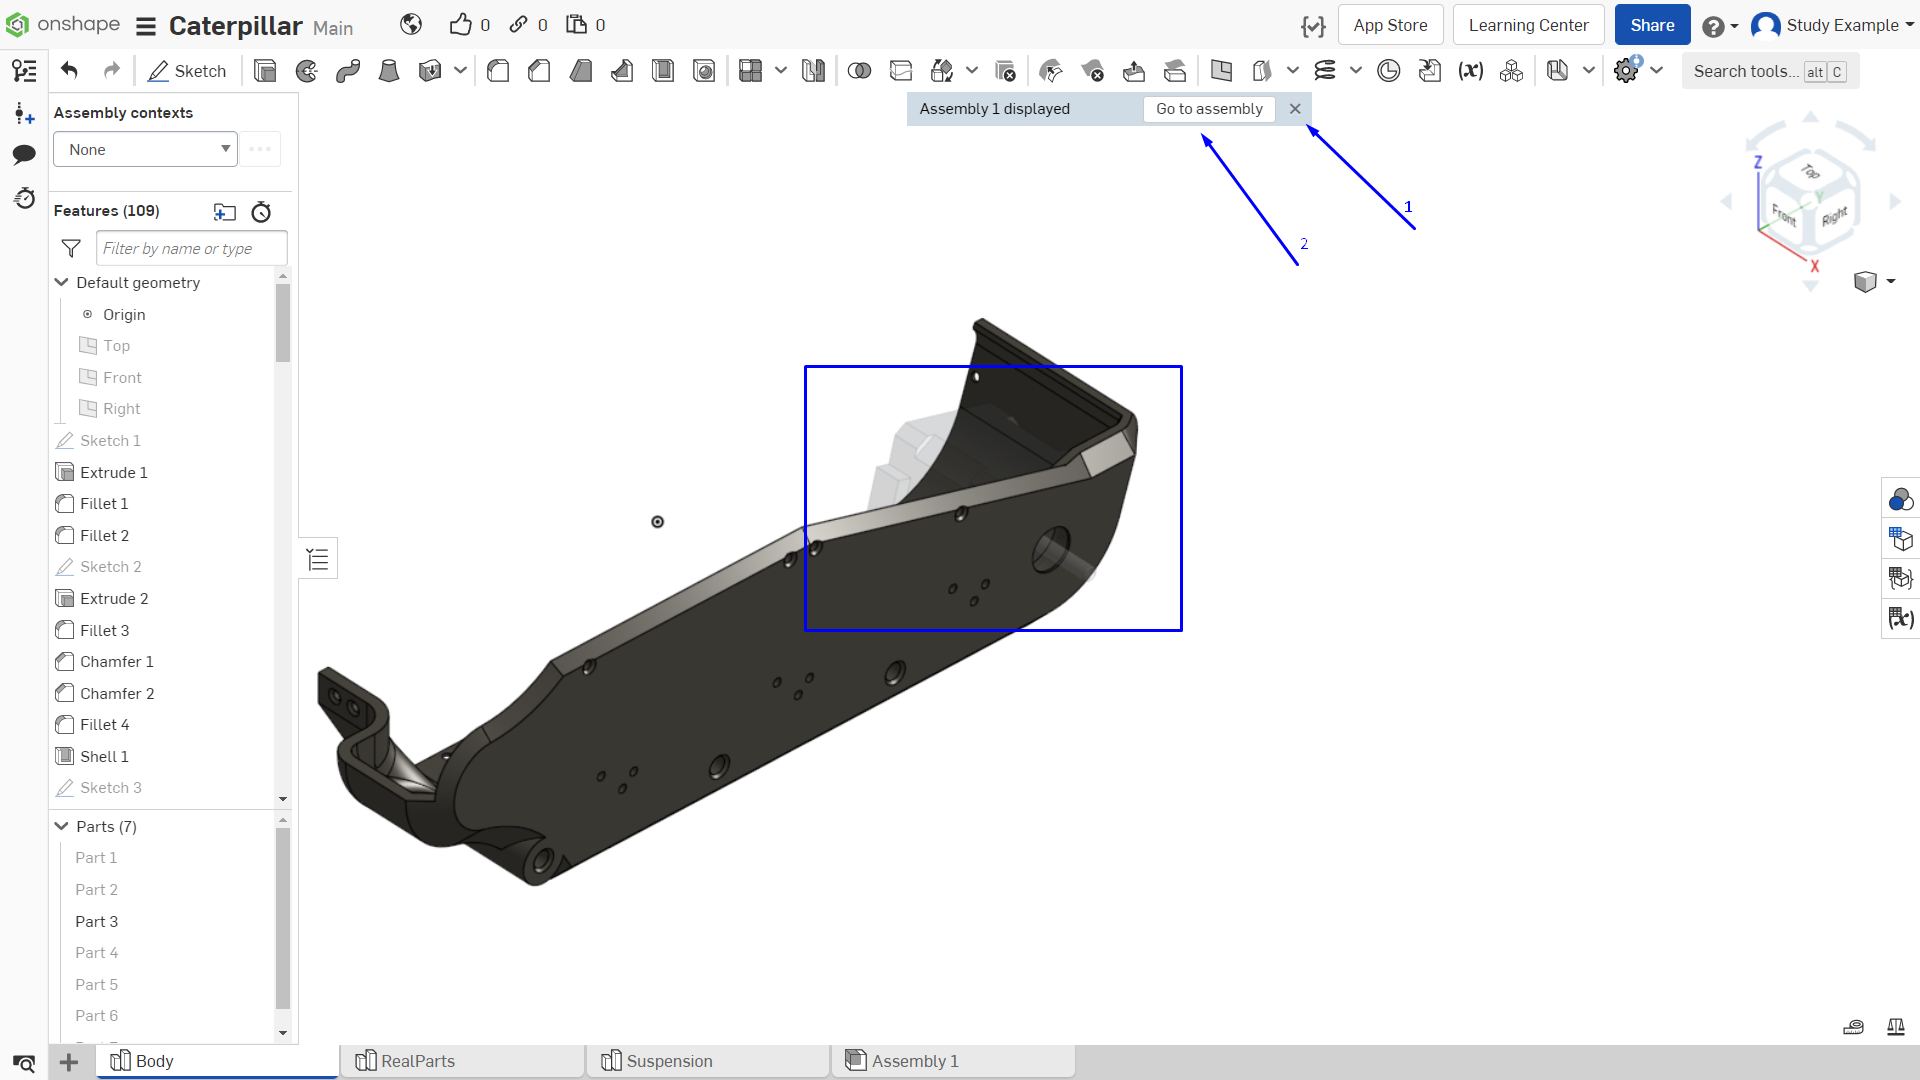Select the Sweep tool
Image resolution: width=1920 pixels, height=1080 pixels.
[x=348, y=71]
